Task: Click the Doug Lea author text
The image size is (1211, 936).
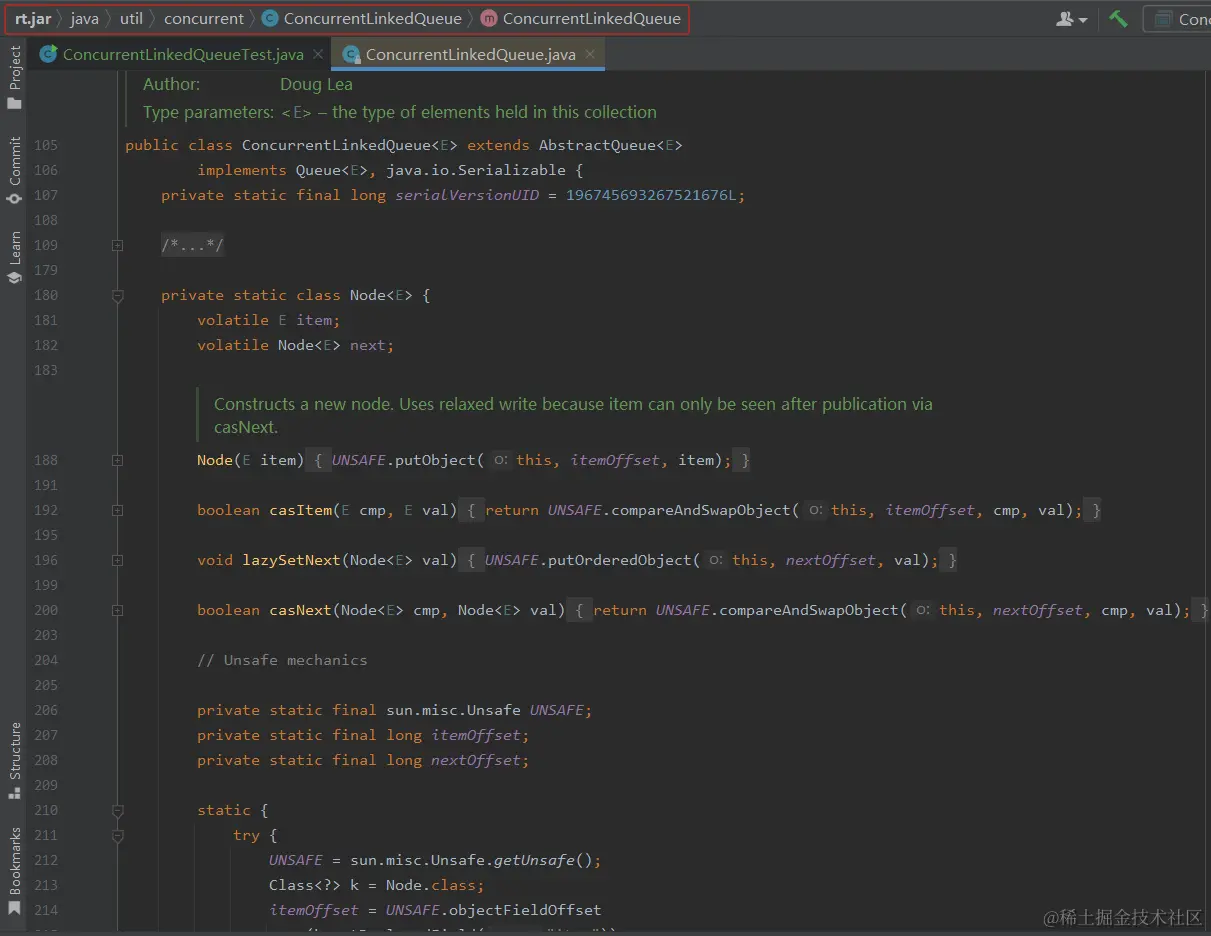Action: 316,84
